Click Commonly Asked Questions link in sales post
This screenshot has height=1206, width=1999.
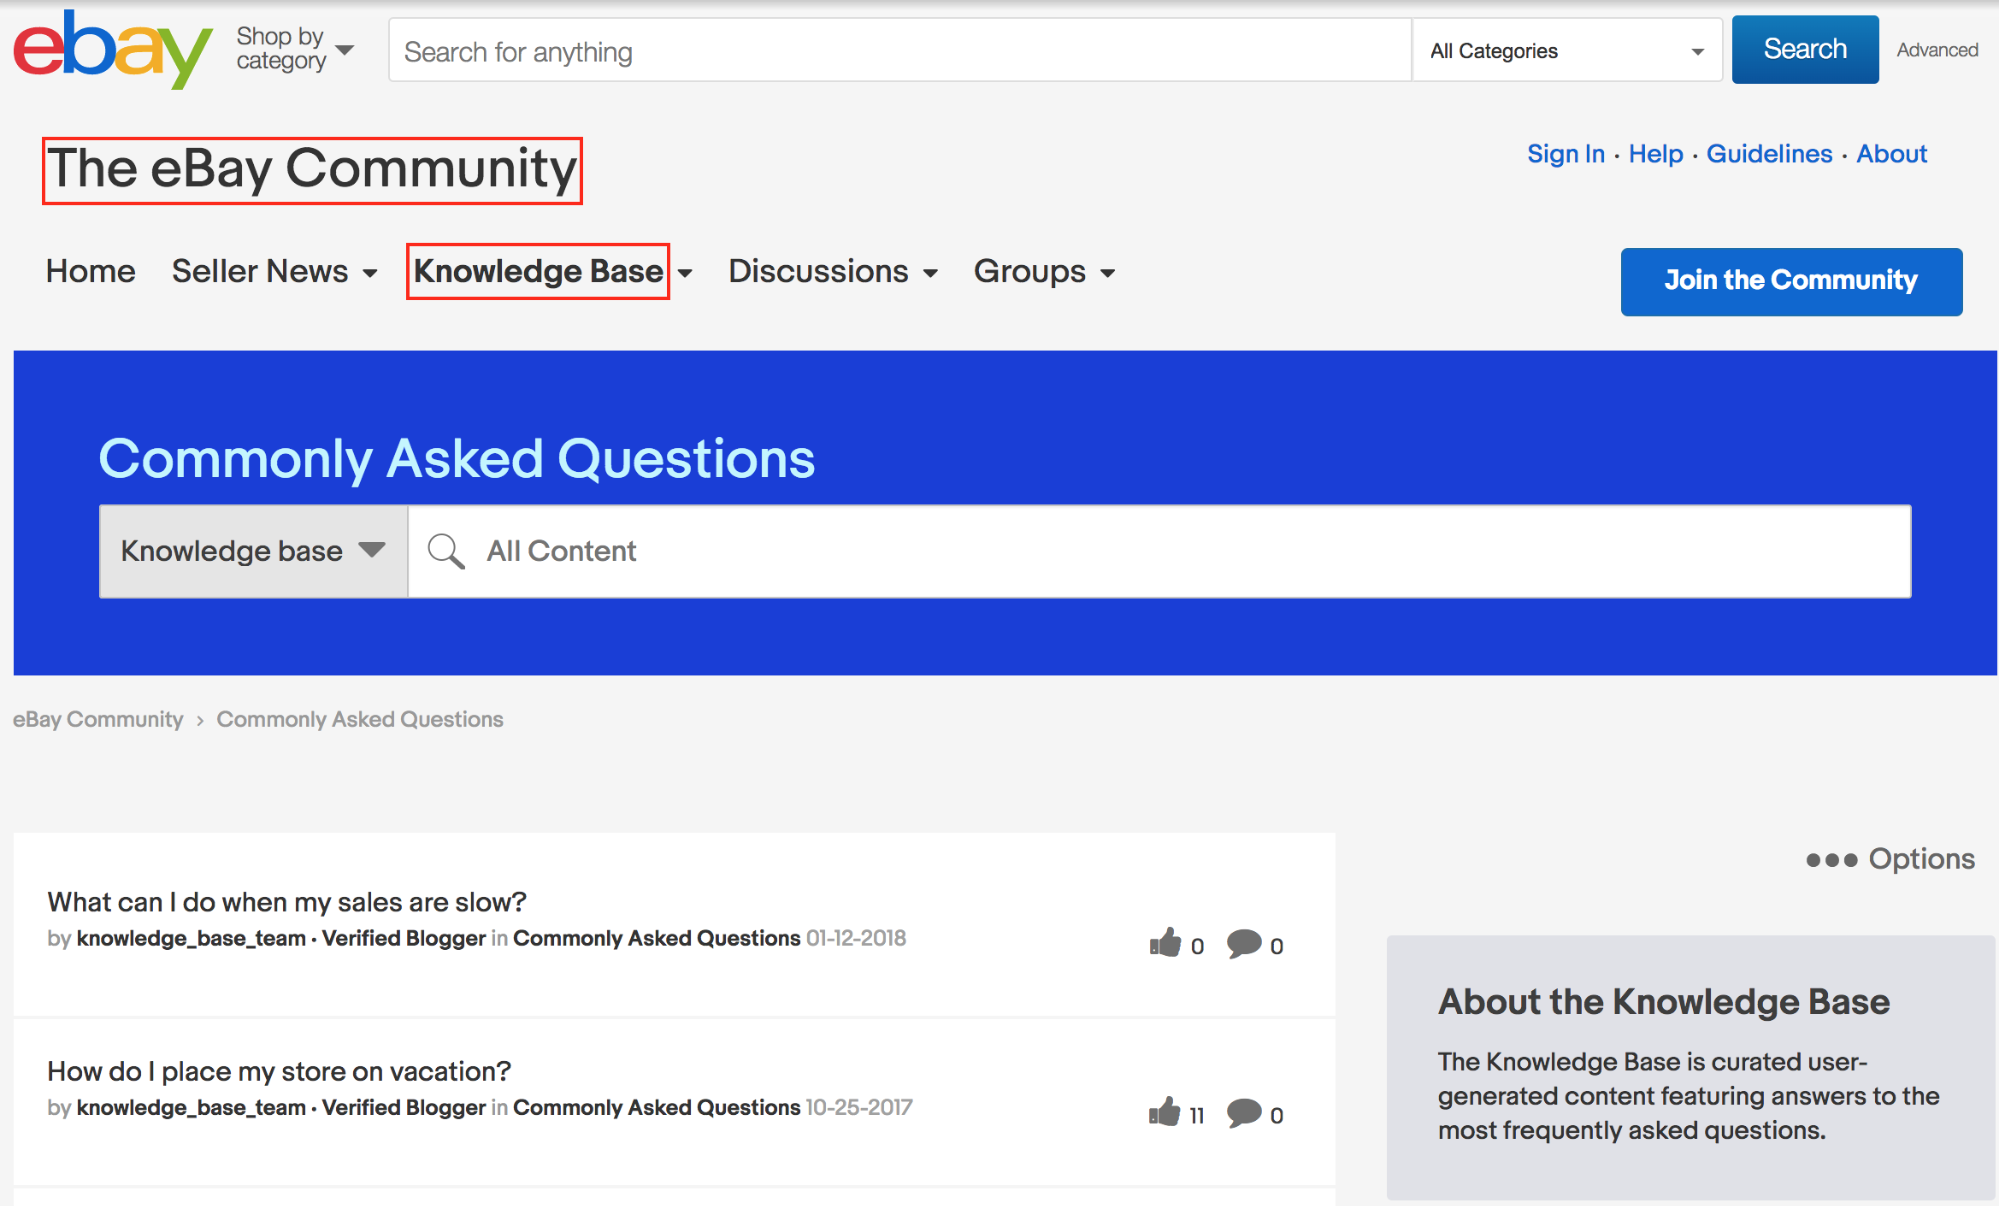click(x=656, y=938)
